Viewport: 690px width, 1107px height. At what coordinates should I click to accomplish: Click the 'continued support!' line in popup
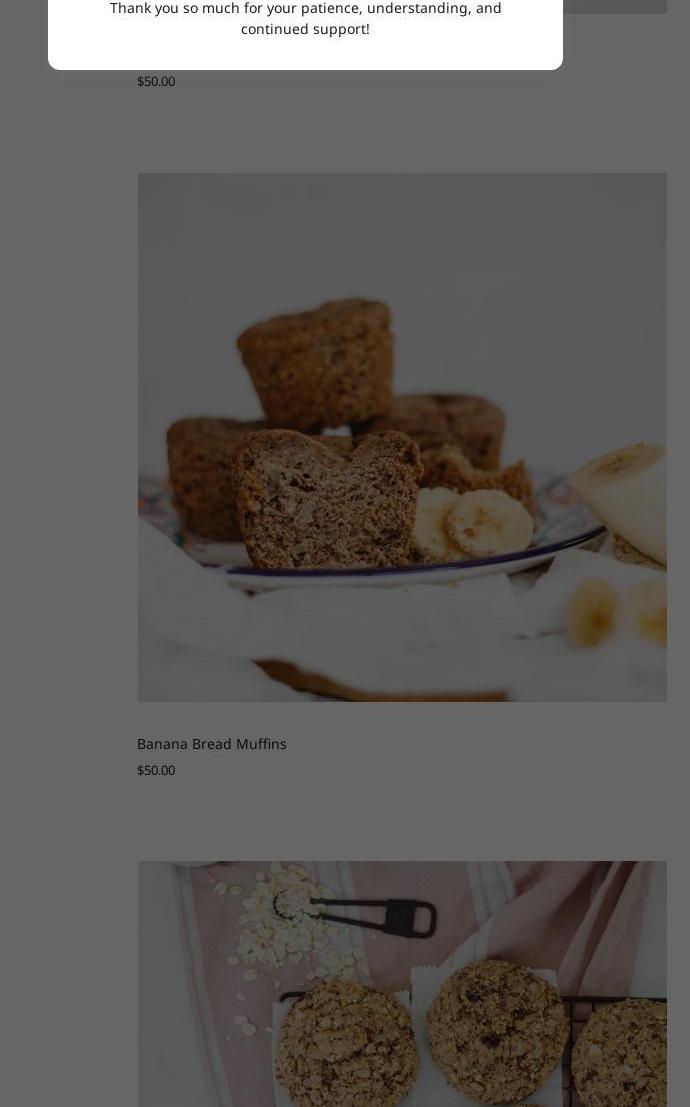click(x=305, y=30)
